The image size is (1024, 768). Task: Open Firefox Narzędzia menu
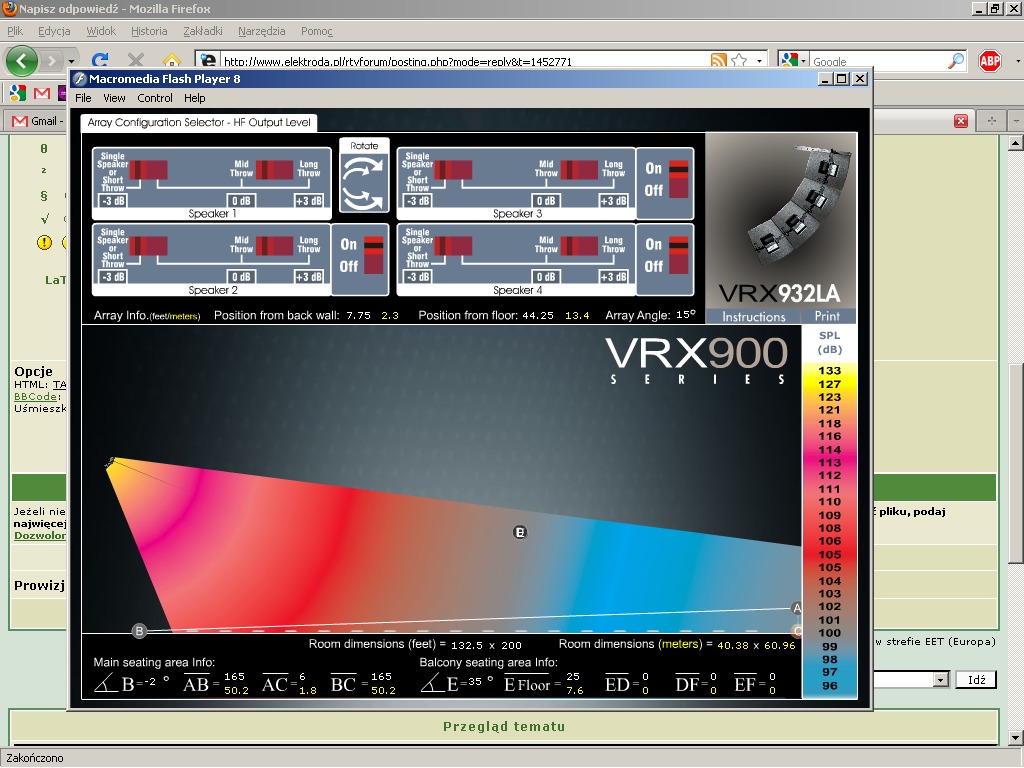coord(261,31)
